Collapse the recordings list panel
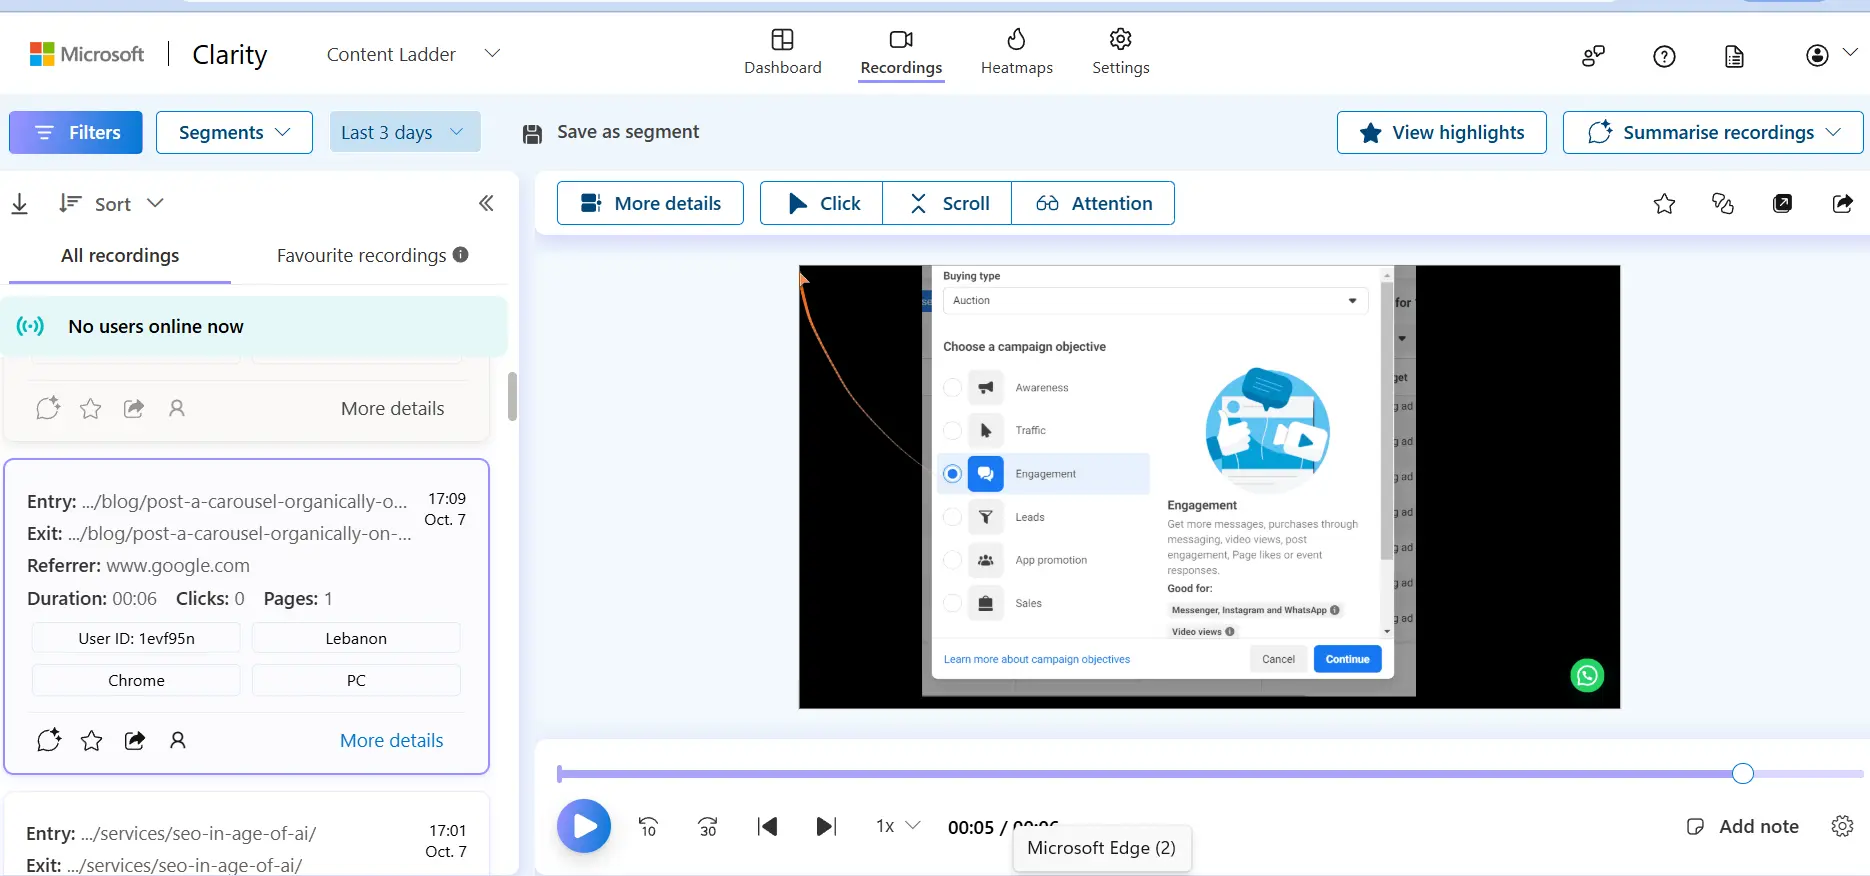The image size is (1870, 876). point(486,204)
